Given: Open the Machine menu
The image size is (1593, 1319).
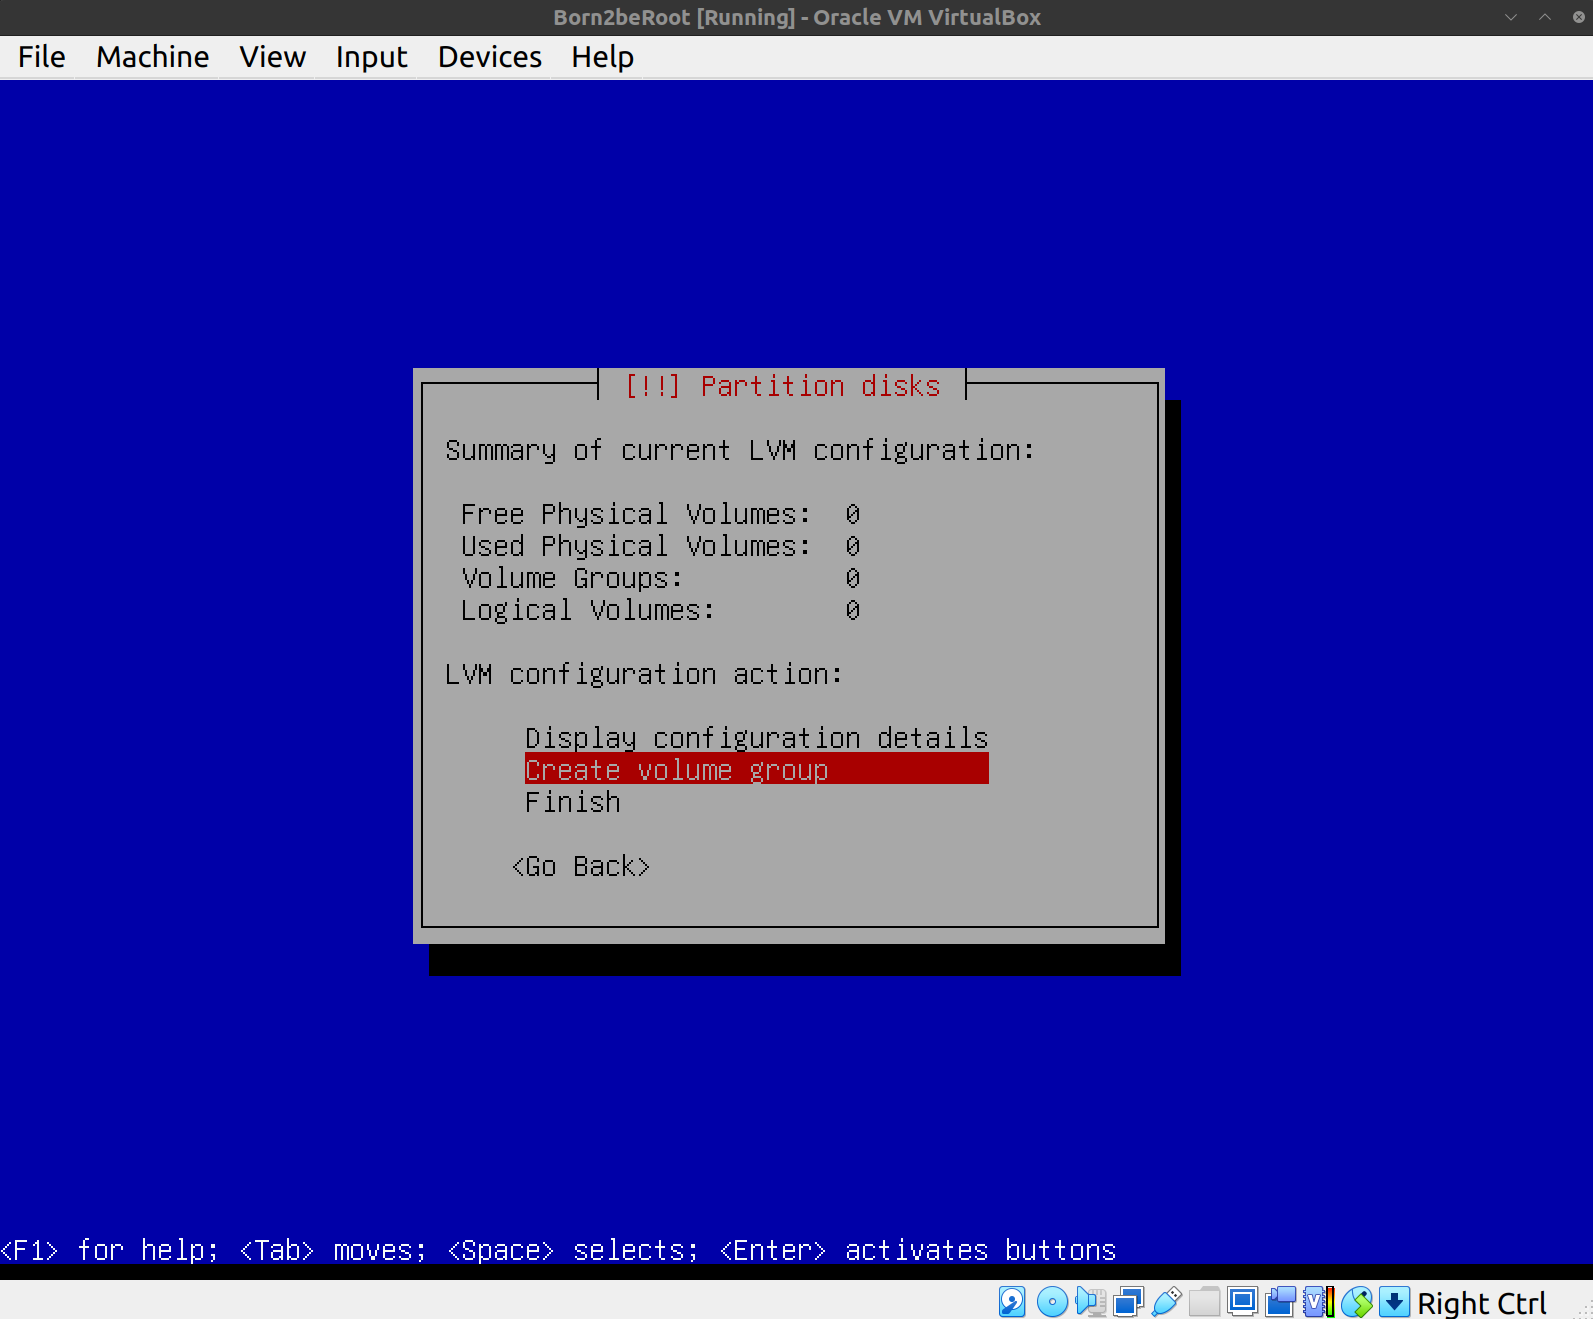Looking at the screenshot, I should pyautogui.click(x=152, y=57).
